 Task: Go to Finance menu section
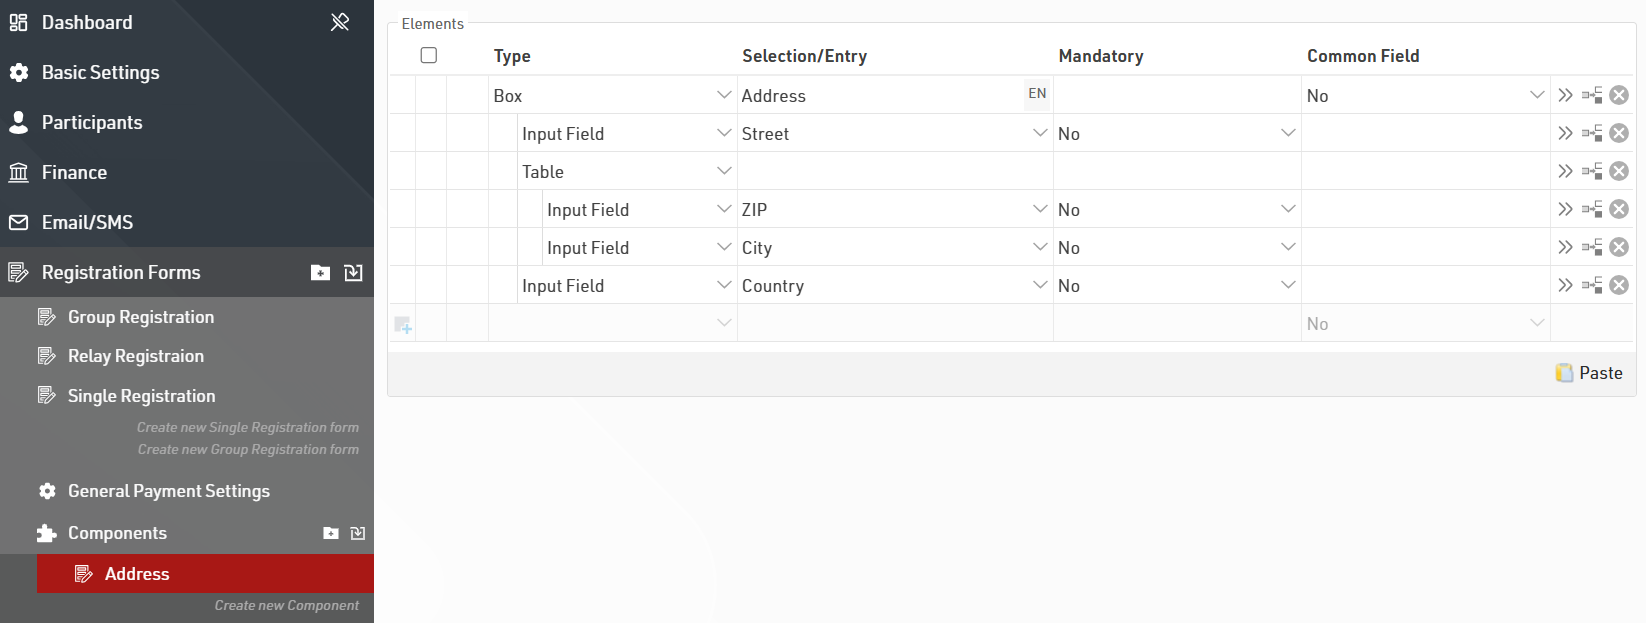click(x=74, y=172)
